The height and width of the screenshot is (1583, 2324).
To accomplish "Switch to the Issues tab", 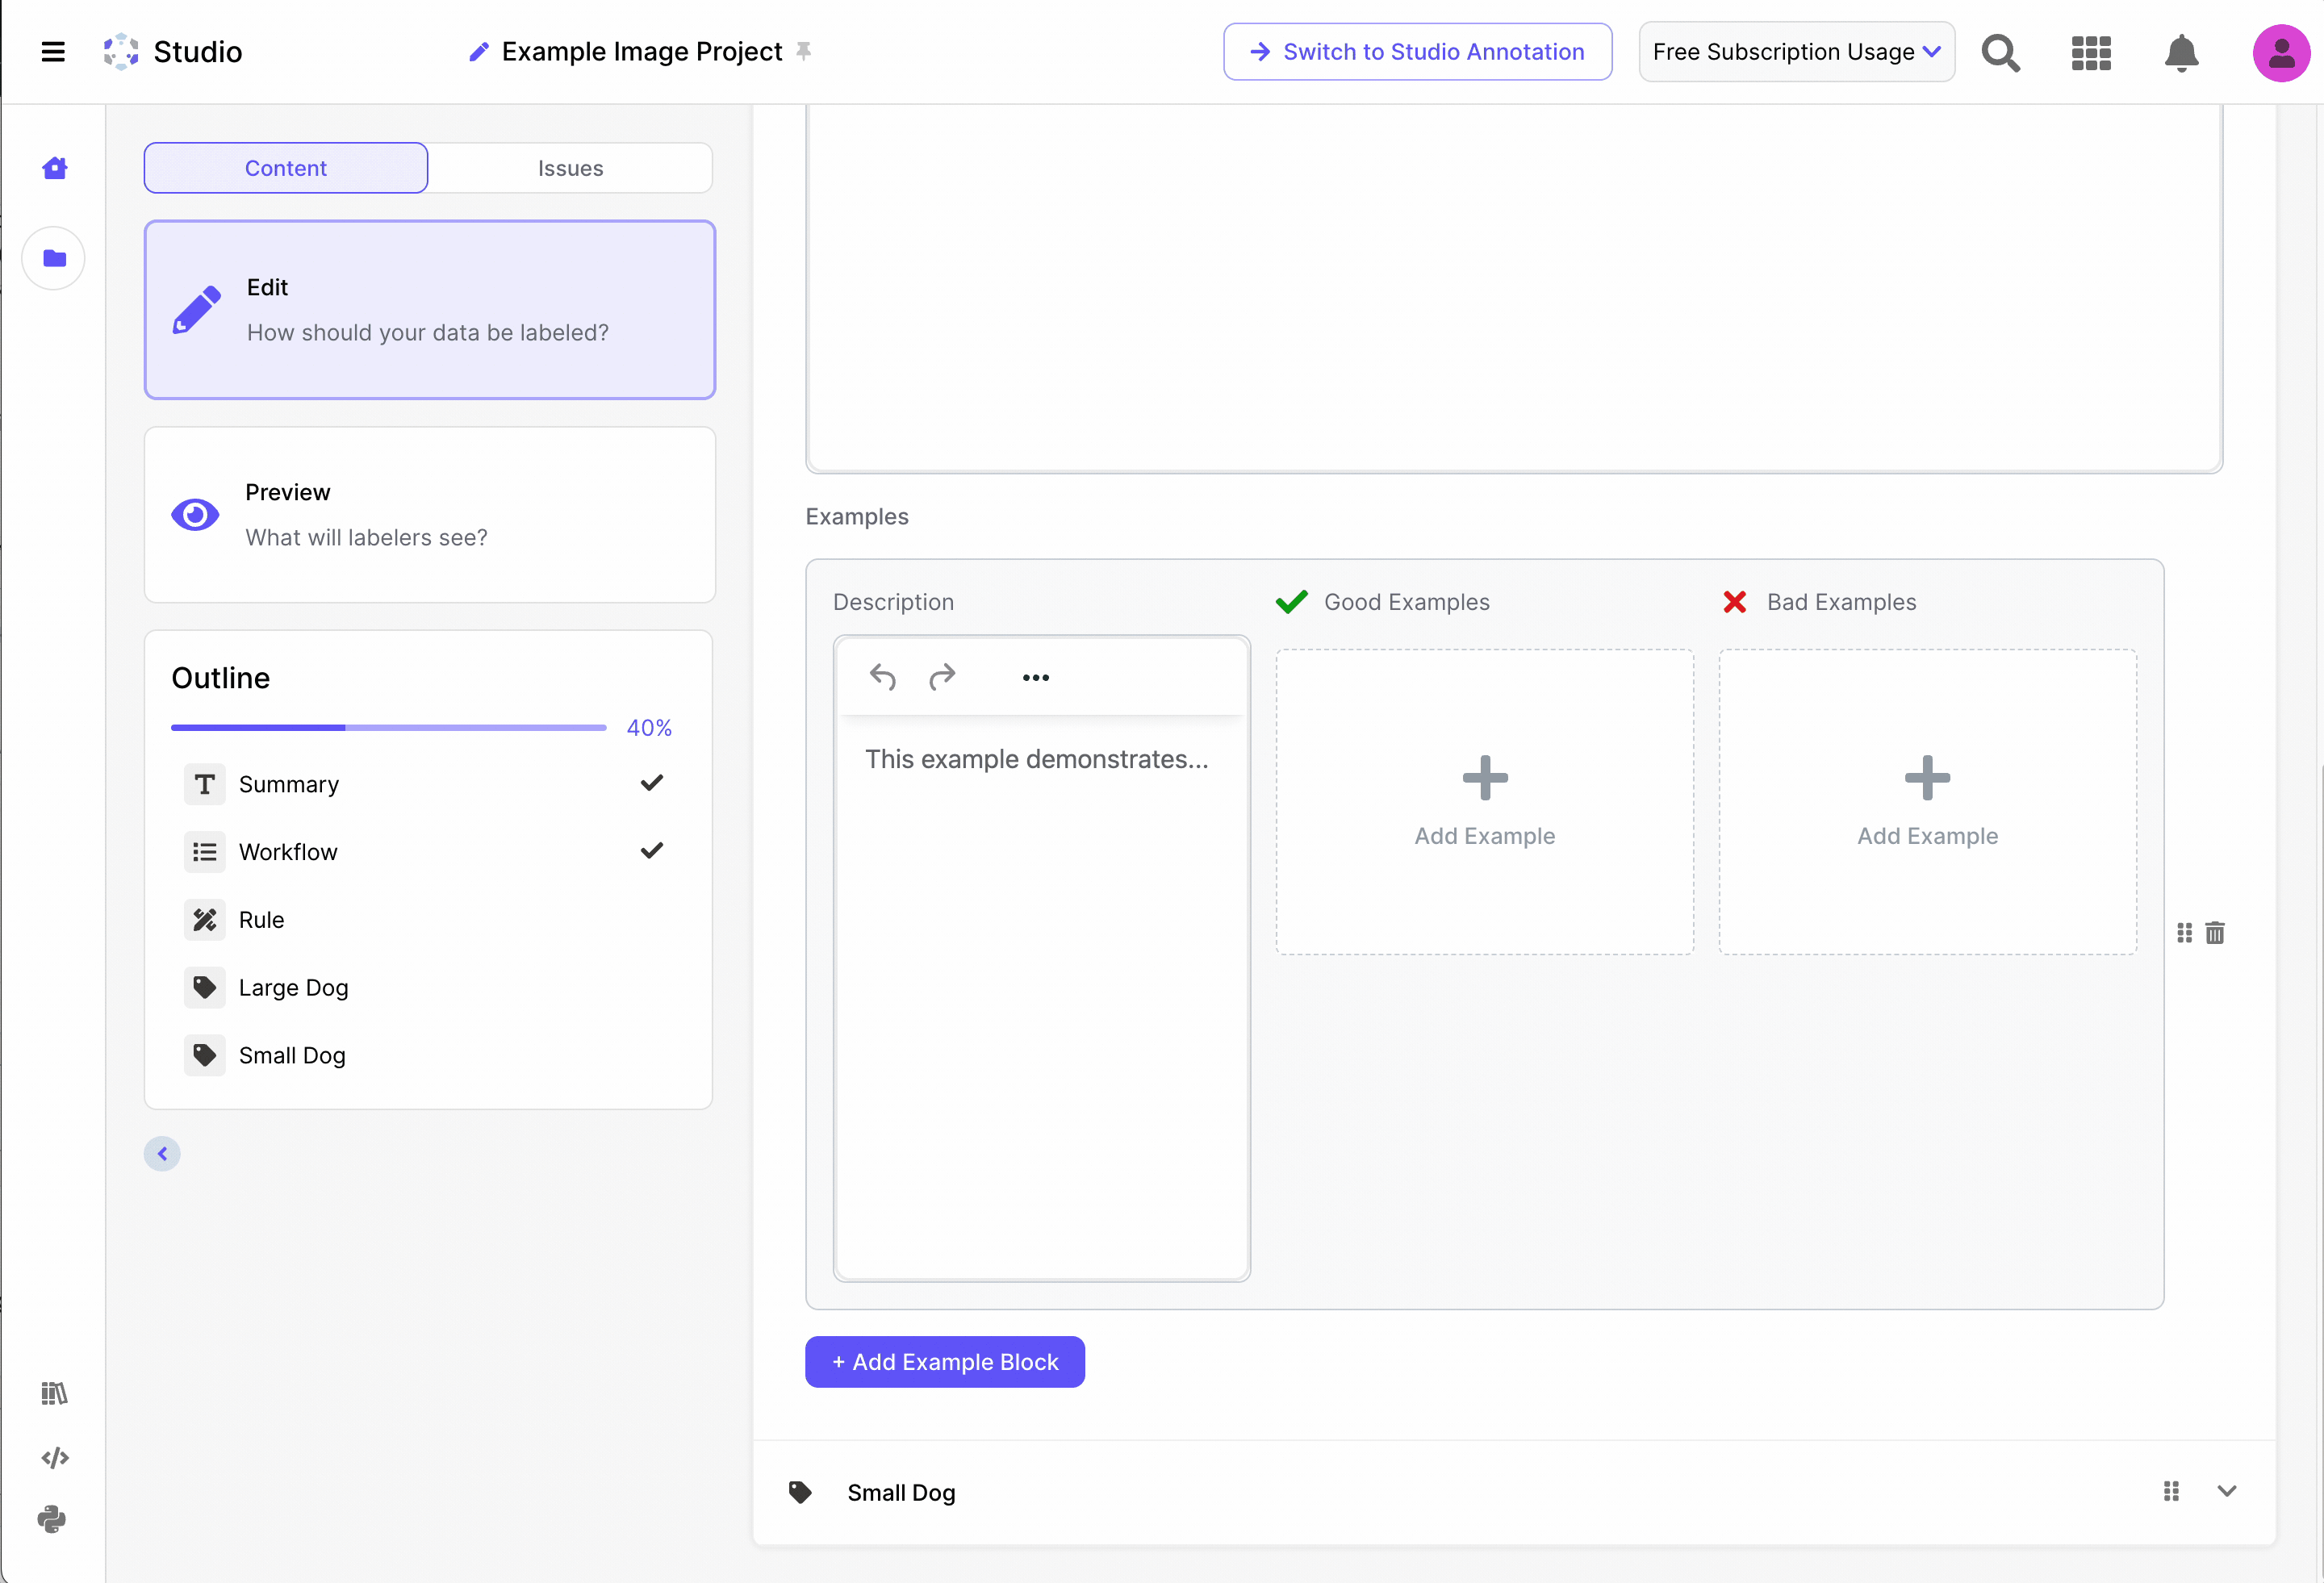I will click(570, 168).
